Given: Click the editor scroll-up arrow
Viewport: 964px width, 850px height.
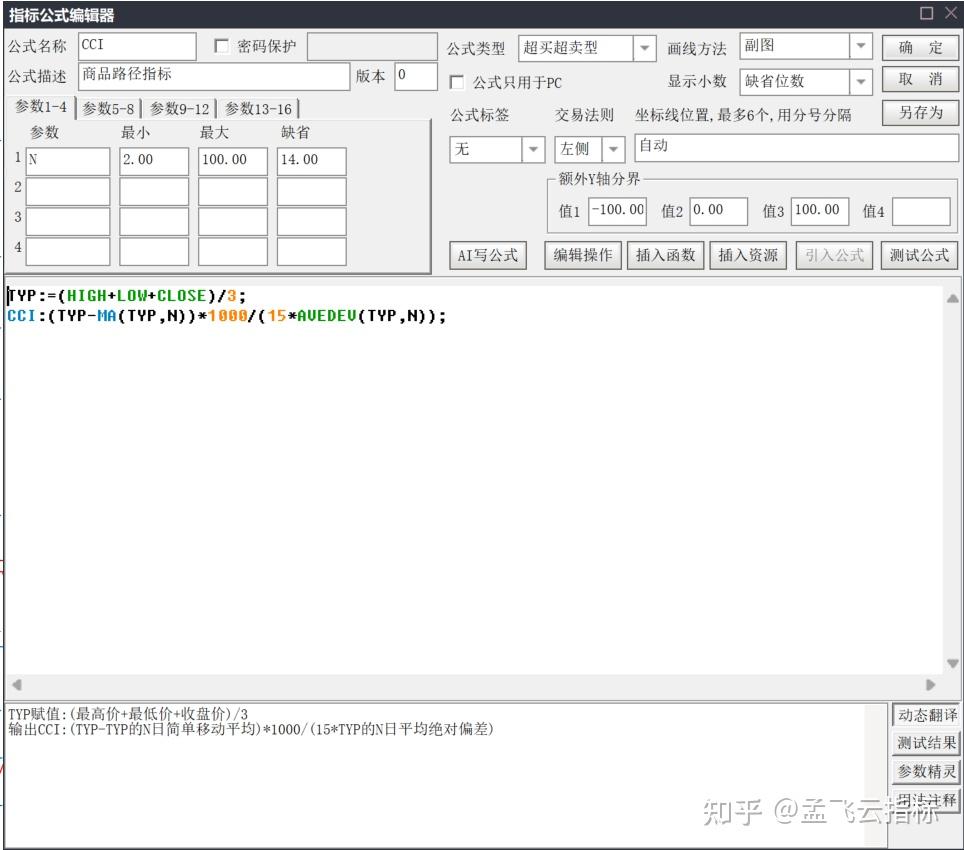Looking at the screenshot, I should point(952,299).
